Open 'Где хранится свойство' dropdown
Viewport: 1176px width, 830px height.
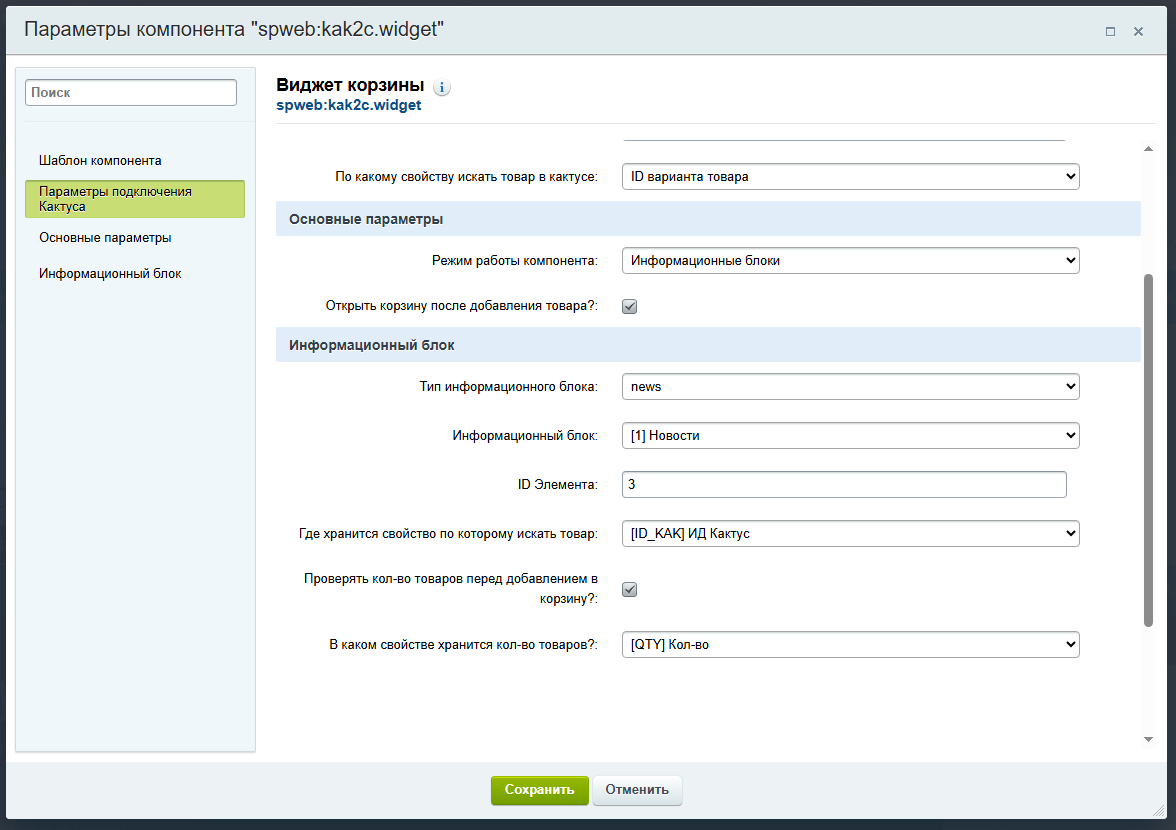click(x=850, y=534)
